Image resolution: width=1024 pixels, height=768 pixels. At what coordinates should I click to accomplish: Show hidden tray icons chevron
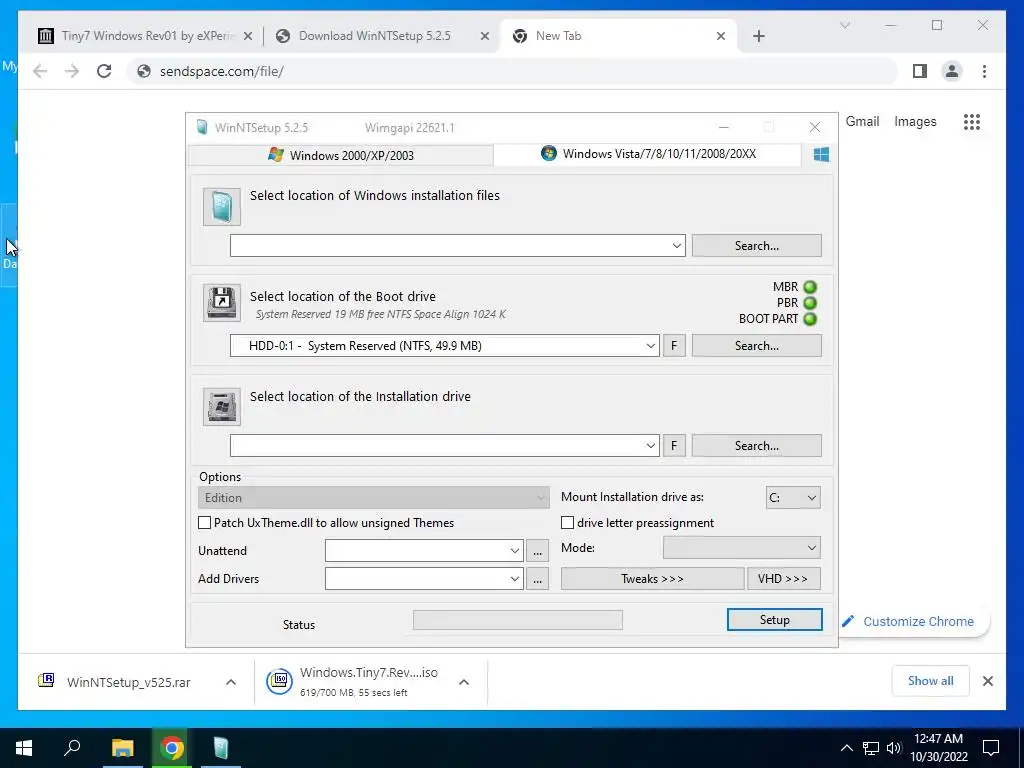coord(846,748)
